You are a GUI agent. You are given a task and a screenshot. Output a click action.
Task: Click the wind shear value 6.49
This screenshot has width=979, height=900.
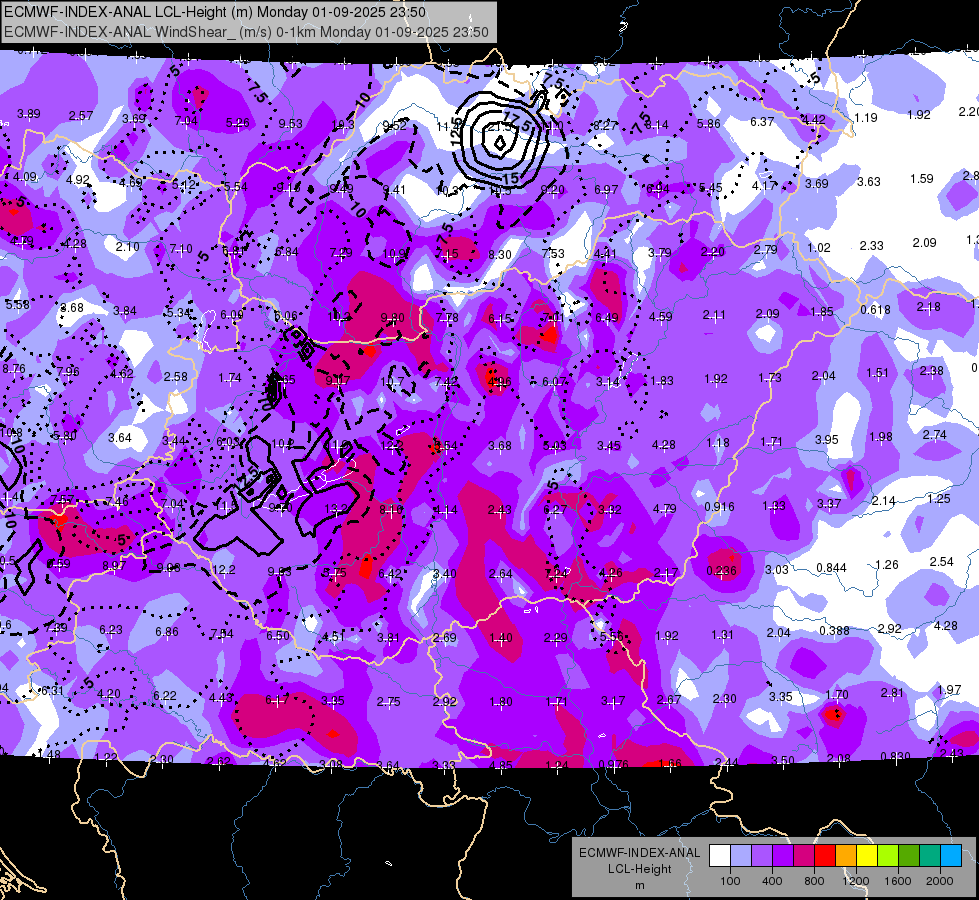click(607, 317)
